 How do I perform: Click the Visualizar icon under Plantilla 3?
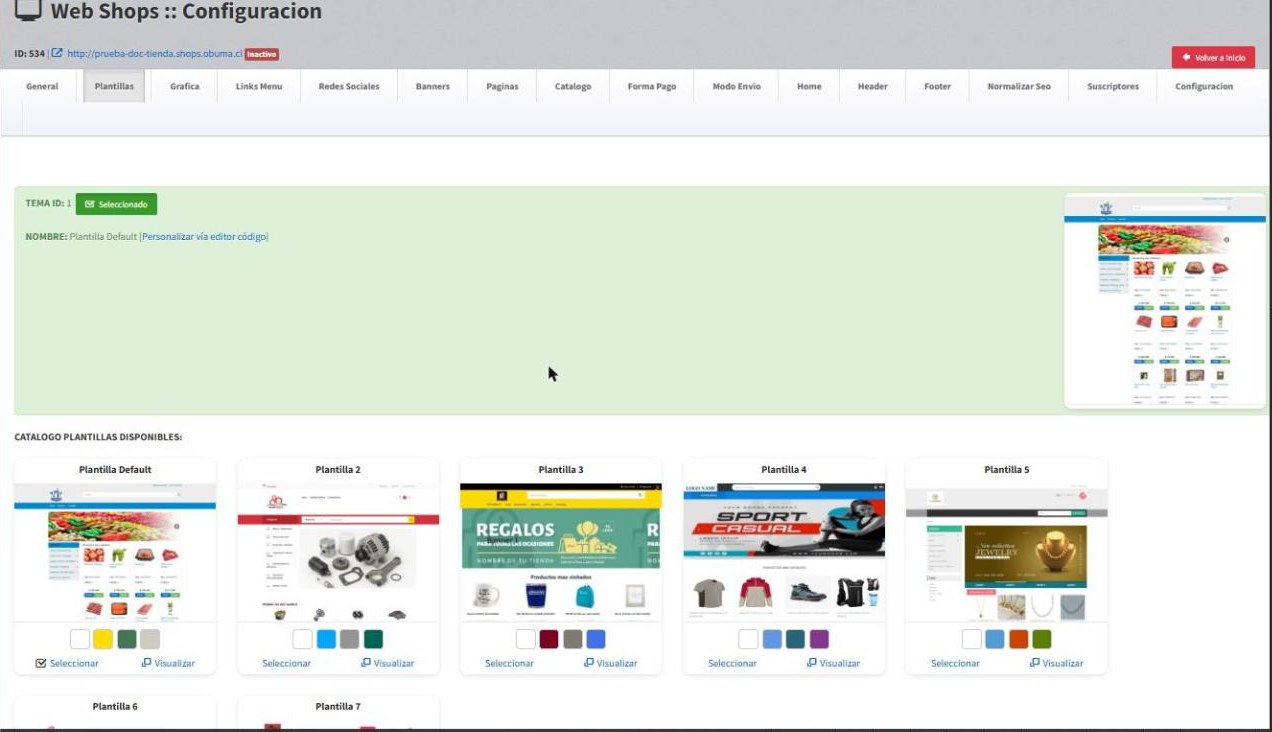click(x=589, y=663)
